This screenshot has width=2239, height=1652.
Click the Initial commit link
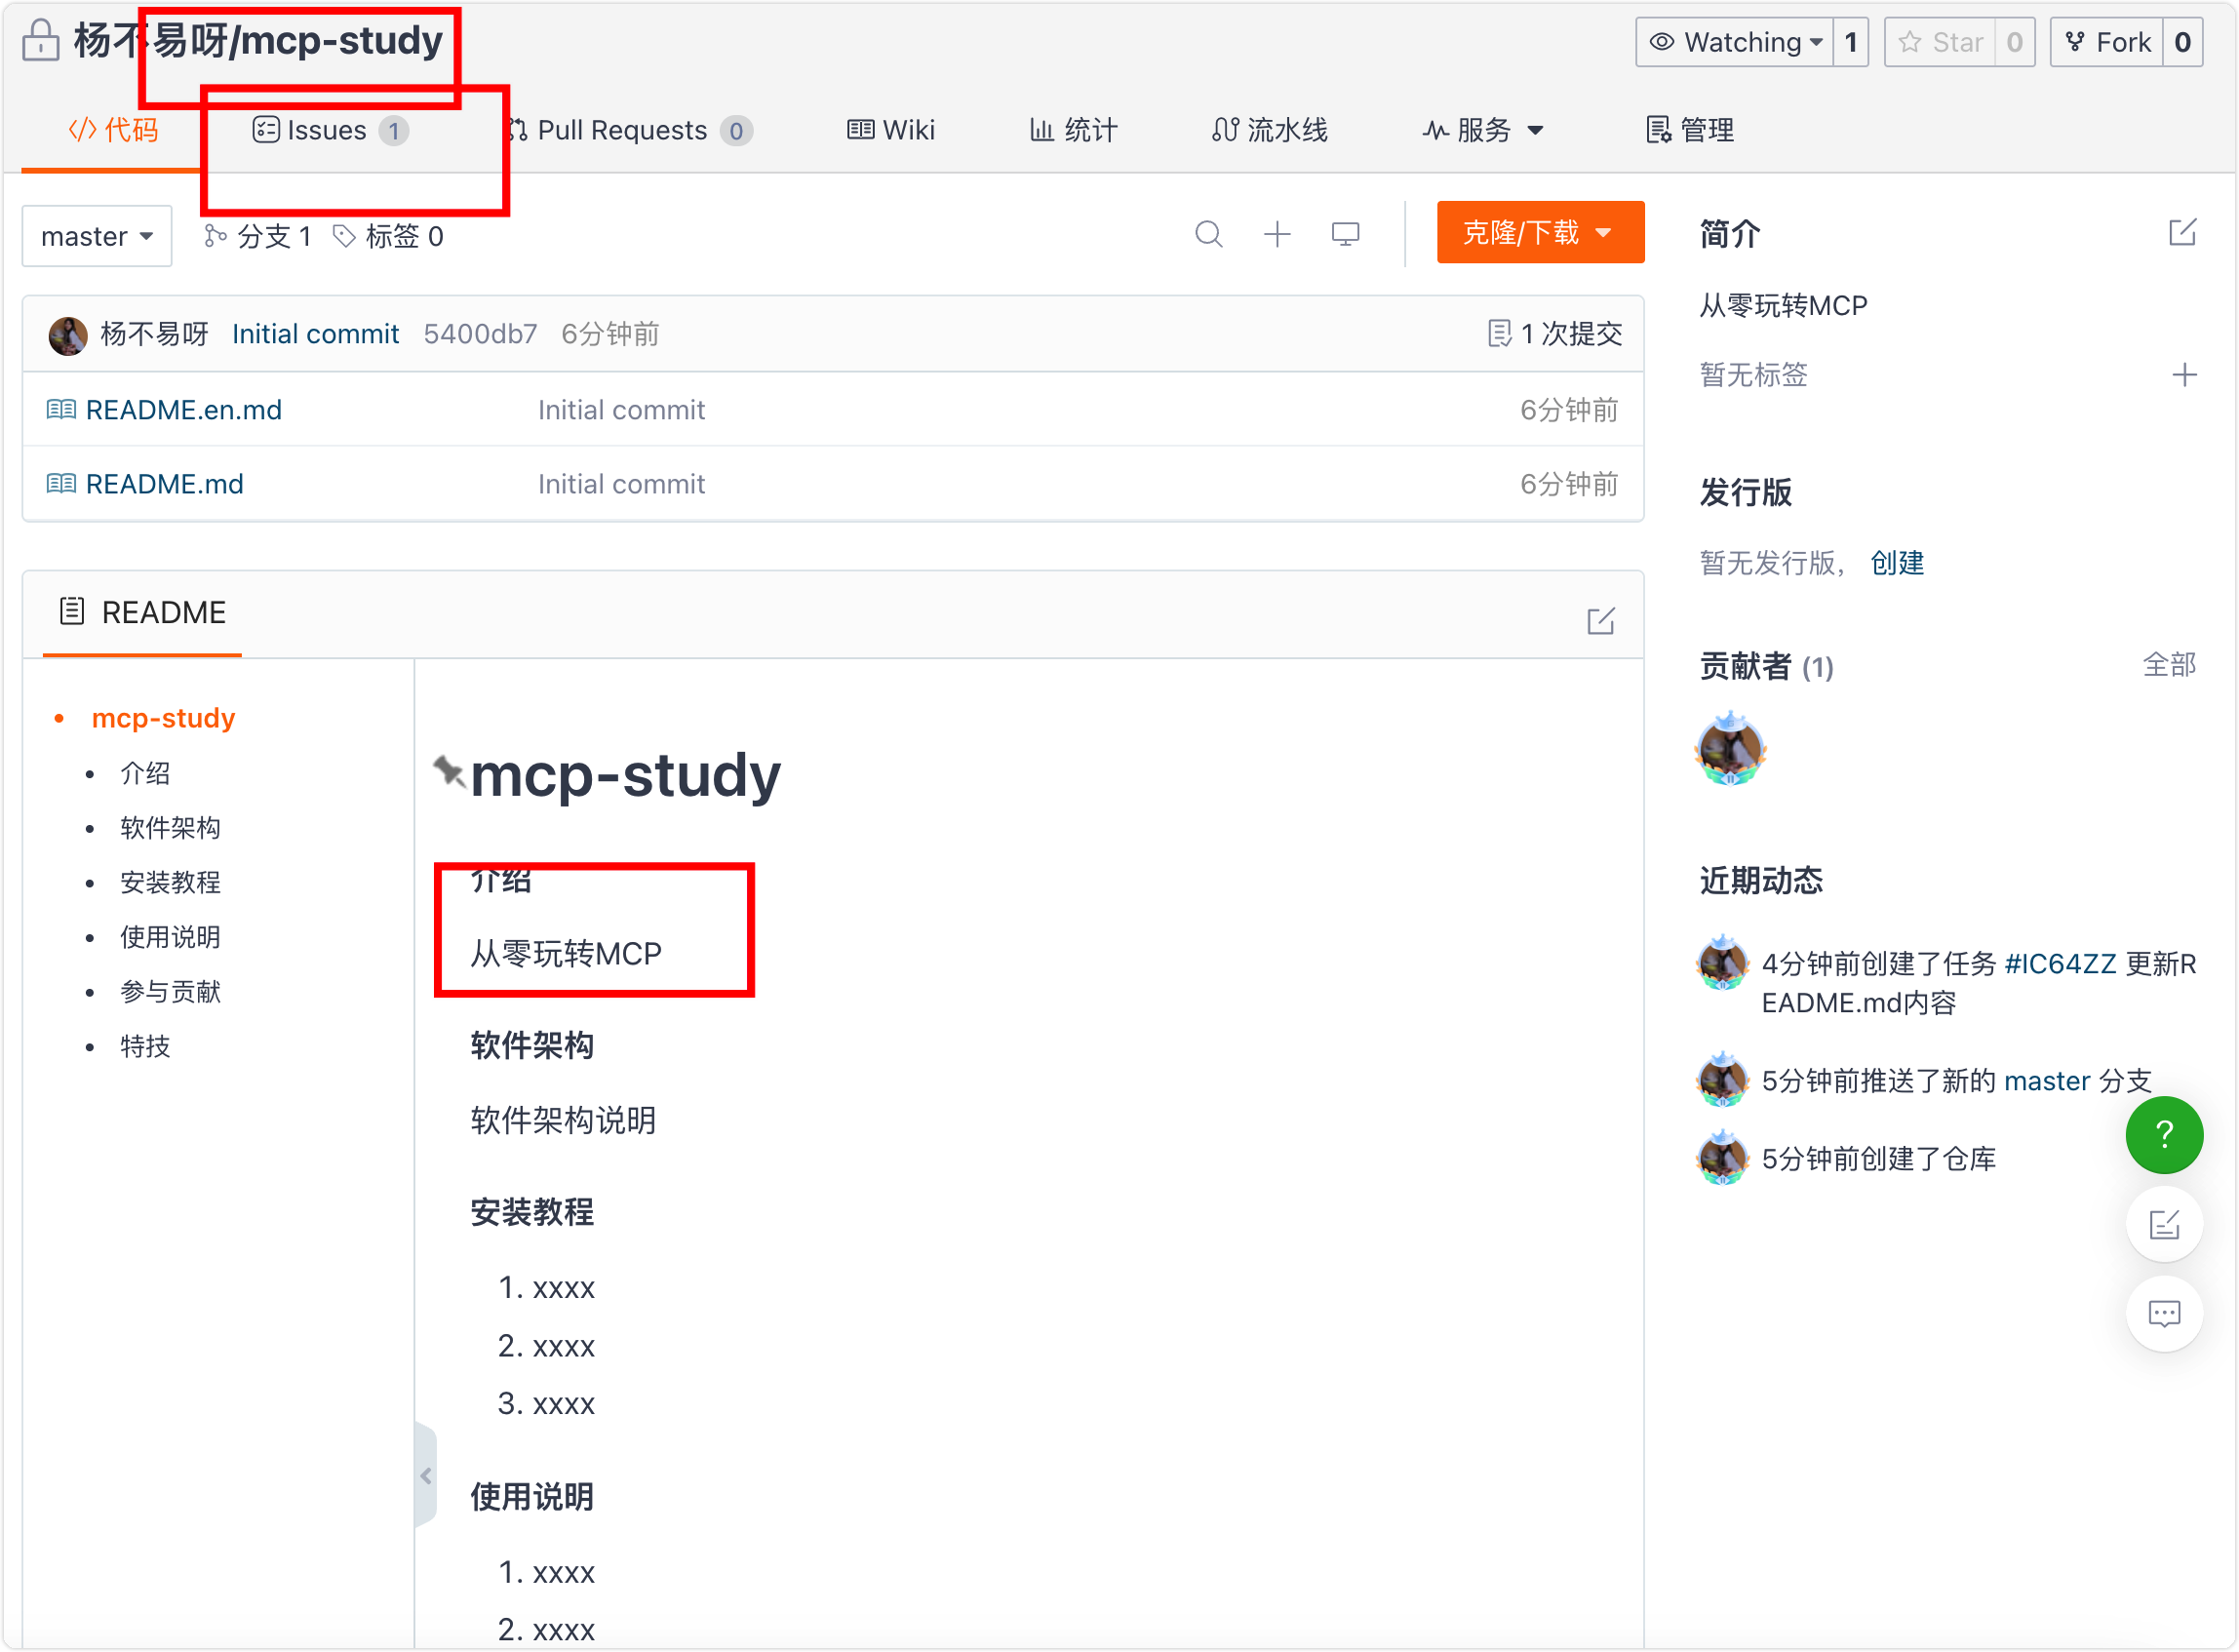pos(315,334)
